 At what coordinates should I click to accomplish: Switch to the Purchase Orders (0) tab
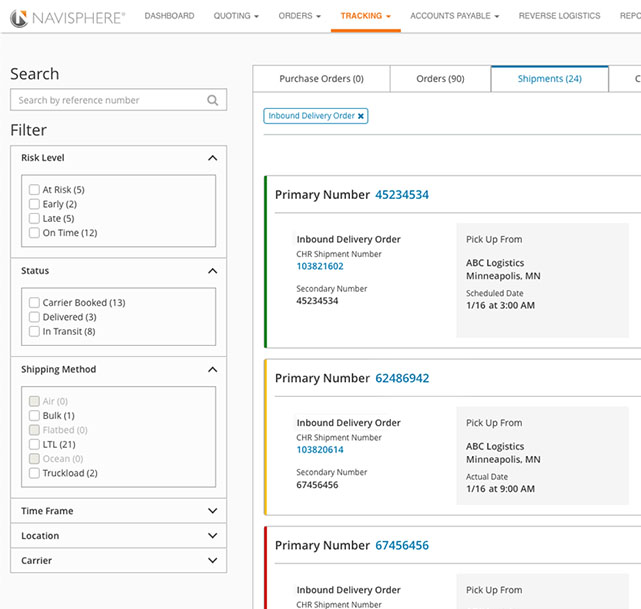(x=321, y=78)
